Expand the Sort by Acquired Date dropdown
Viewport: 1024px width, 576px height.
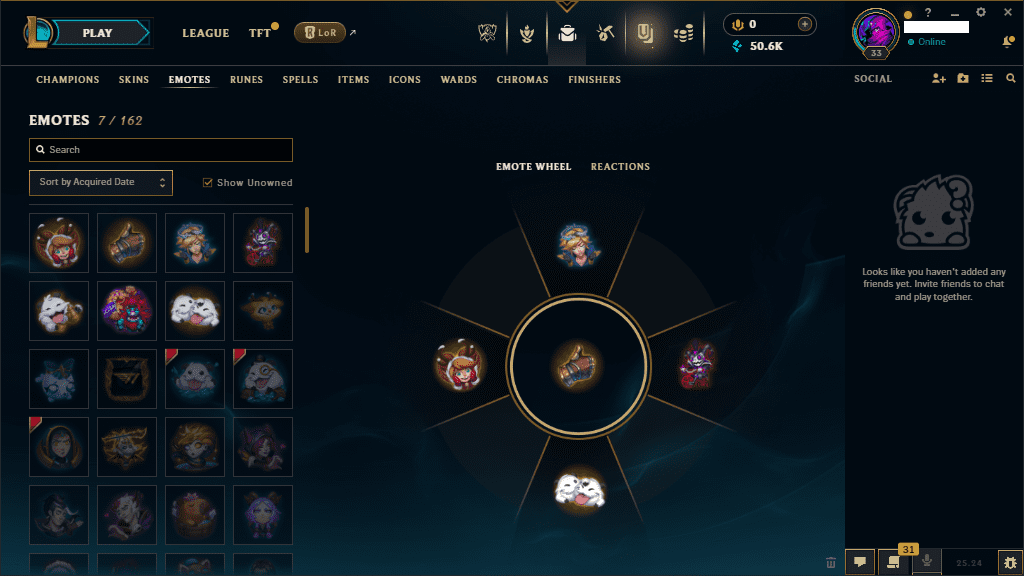tap(101, 183)
